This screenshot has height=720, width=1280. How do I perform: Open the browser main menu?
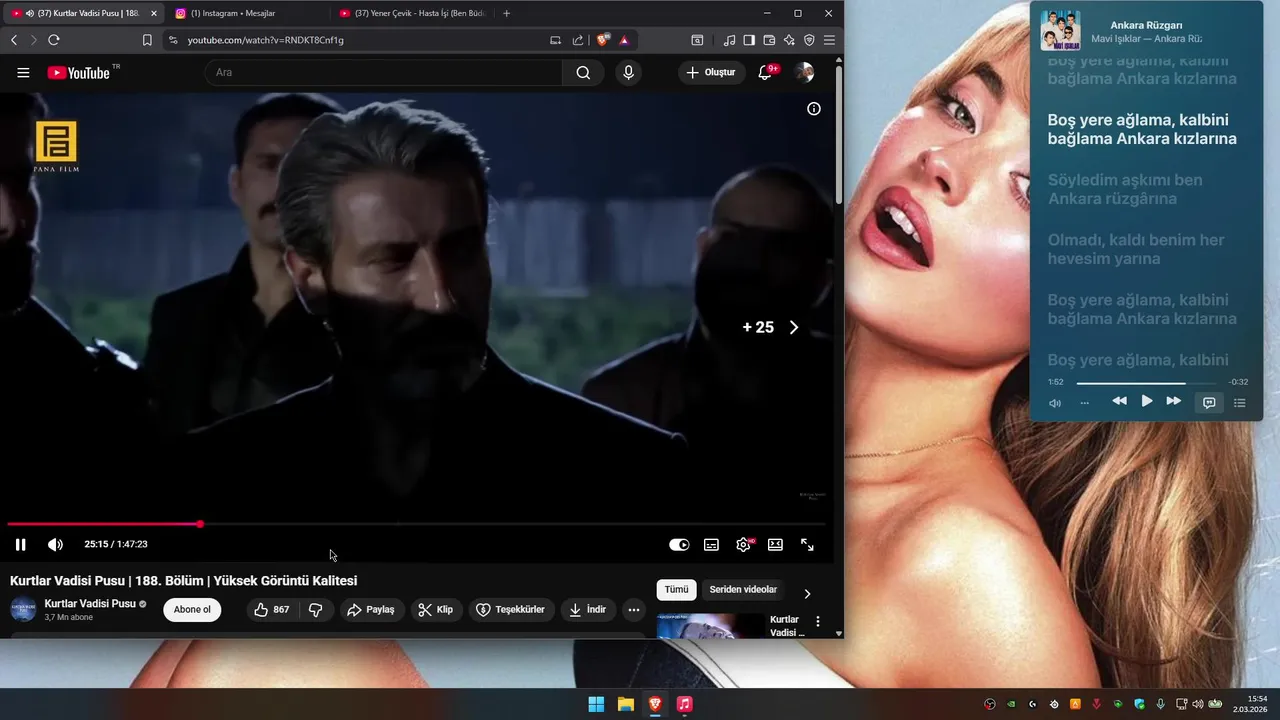coord(829,40)
